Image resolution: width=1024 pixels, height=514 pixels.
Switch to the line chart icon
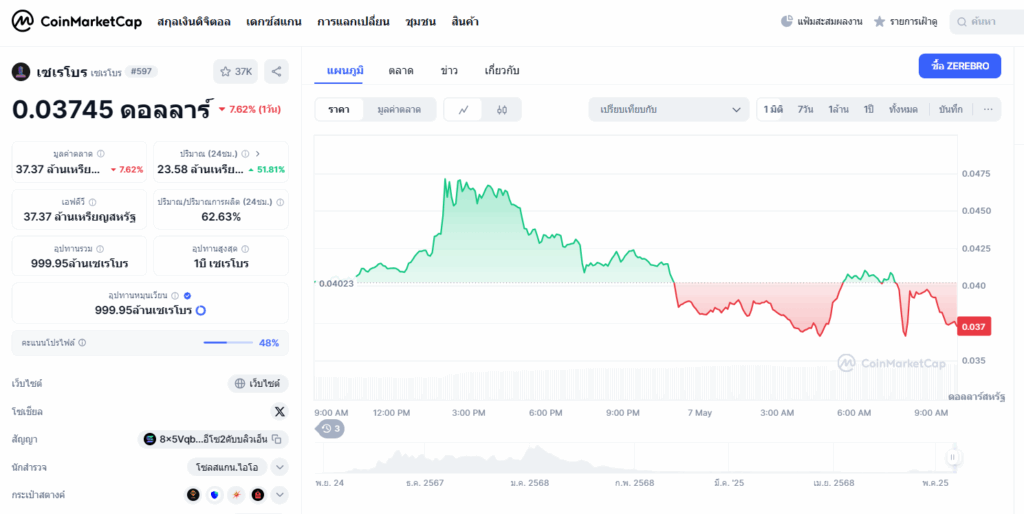click(x=463, y=109)
